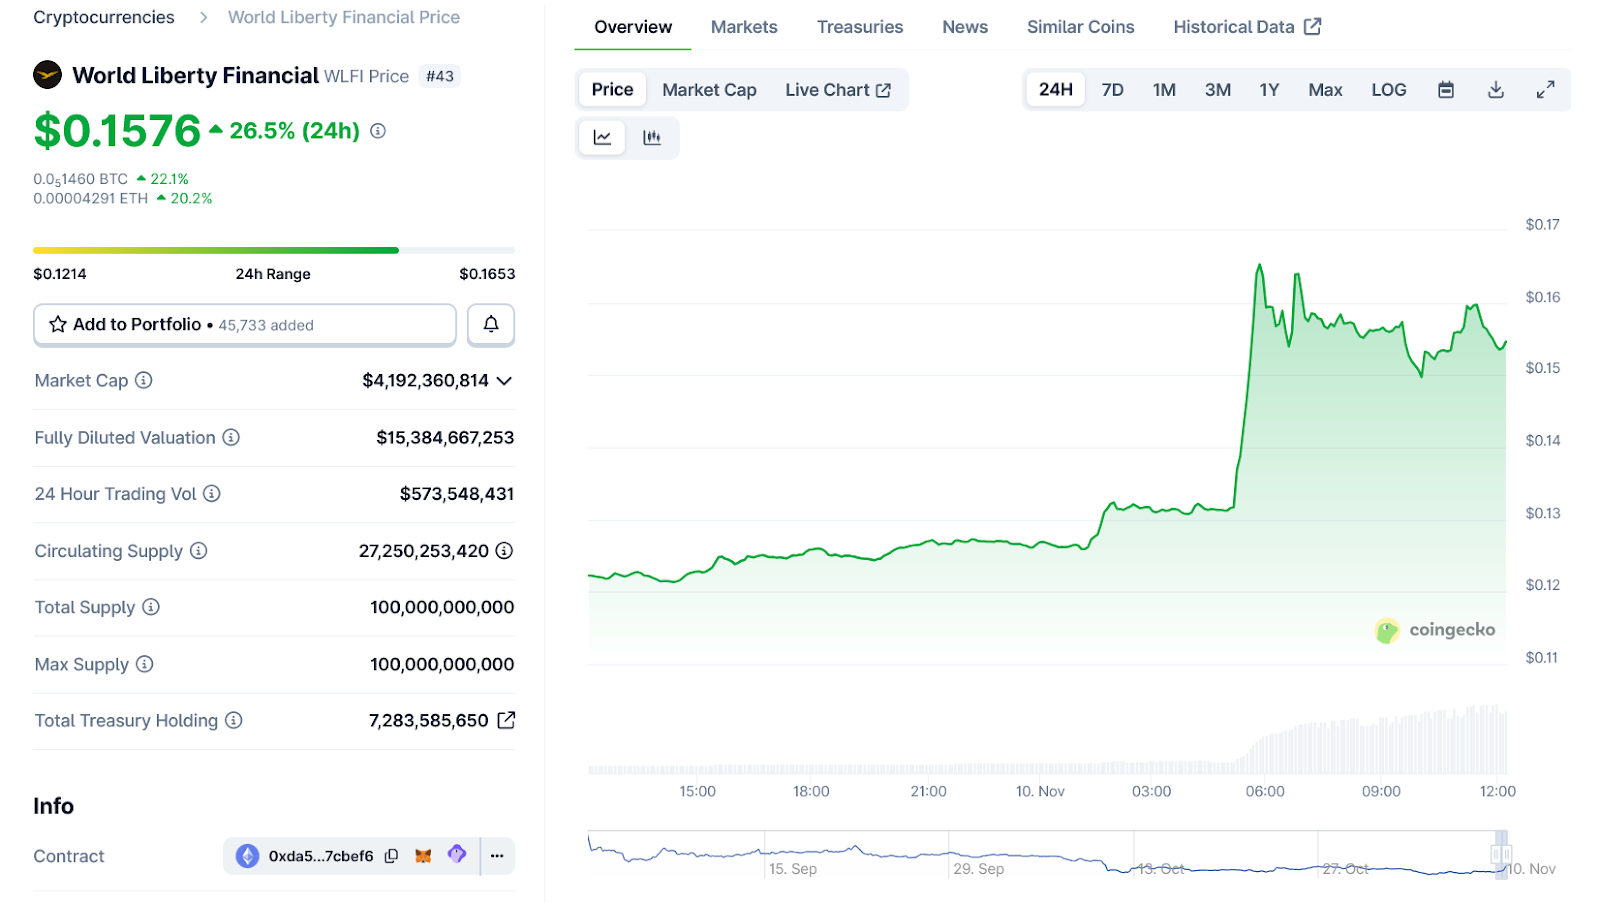
Task: Select the 7D time range
Action: pyautogui.click(x=1112, y=90)
